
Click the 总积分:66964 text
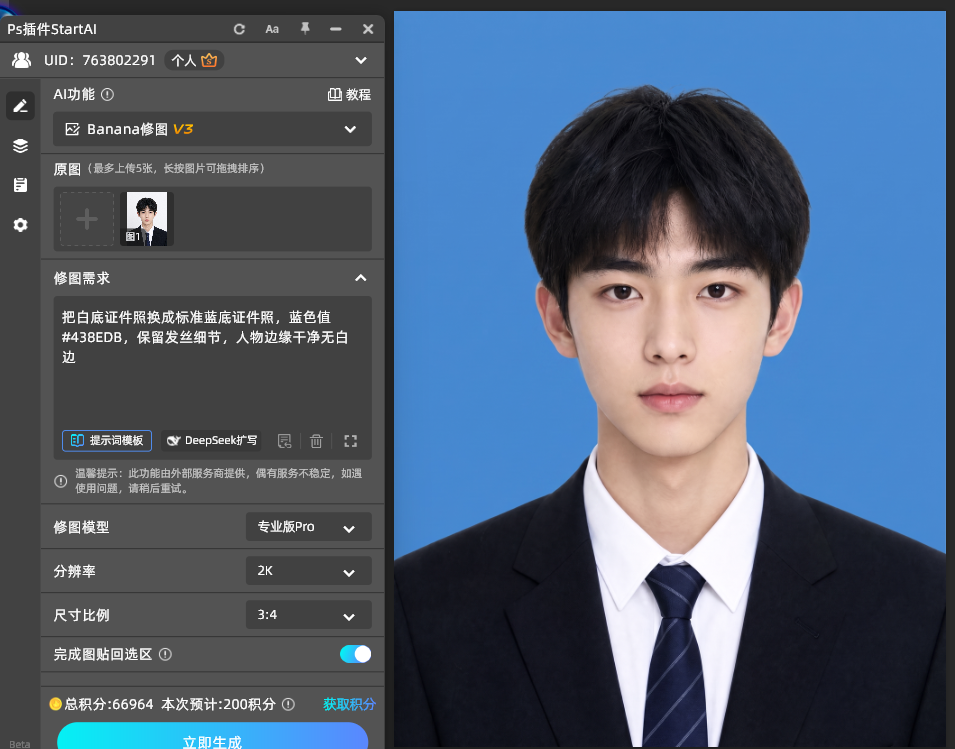pos(109,705)
